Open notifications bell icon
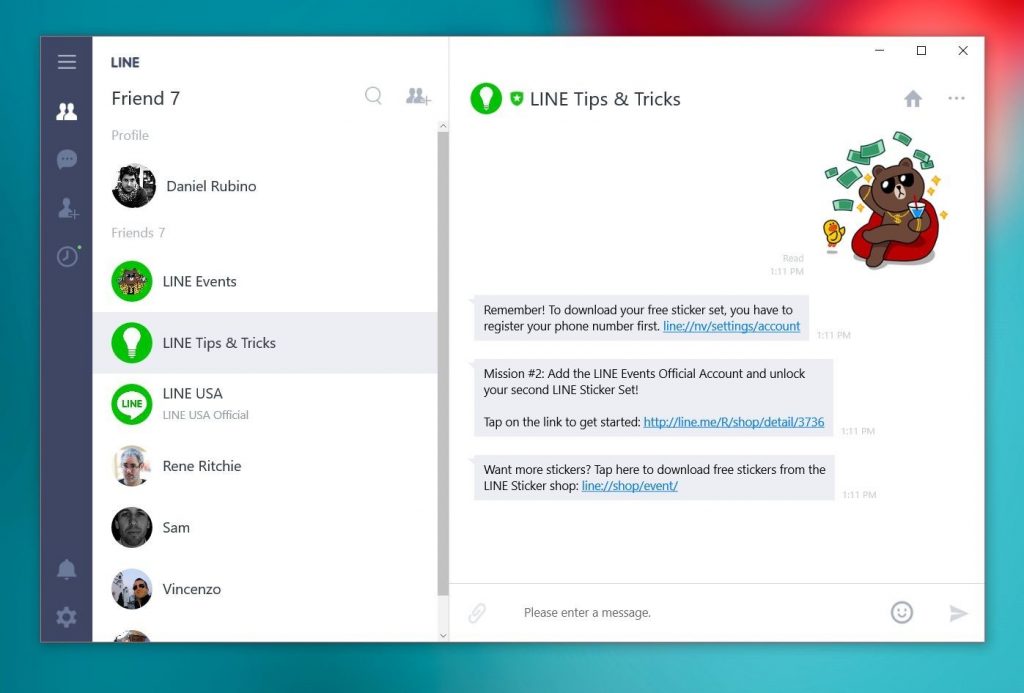Viewport: 1024px width, 693px height. [x=67, y=569]
